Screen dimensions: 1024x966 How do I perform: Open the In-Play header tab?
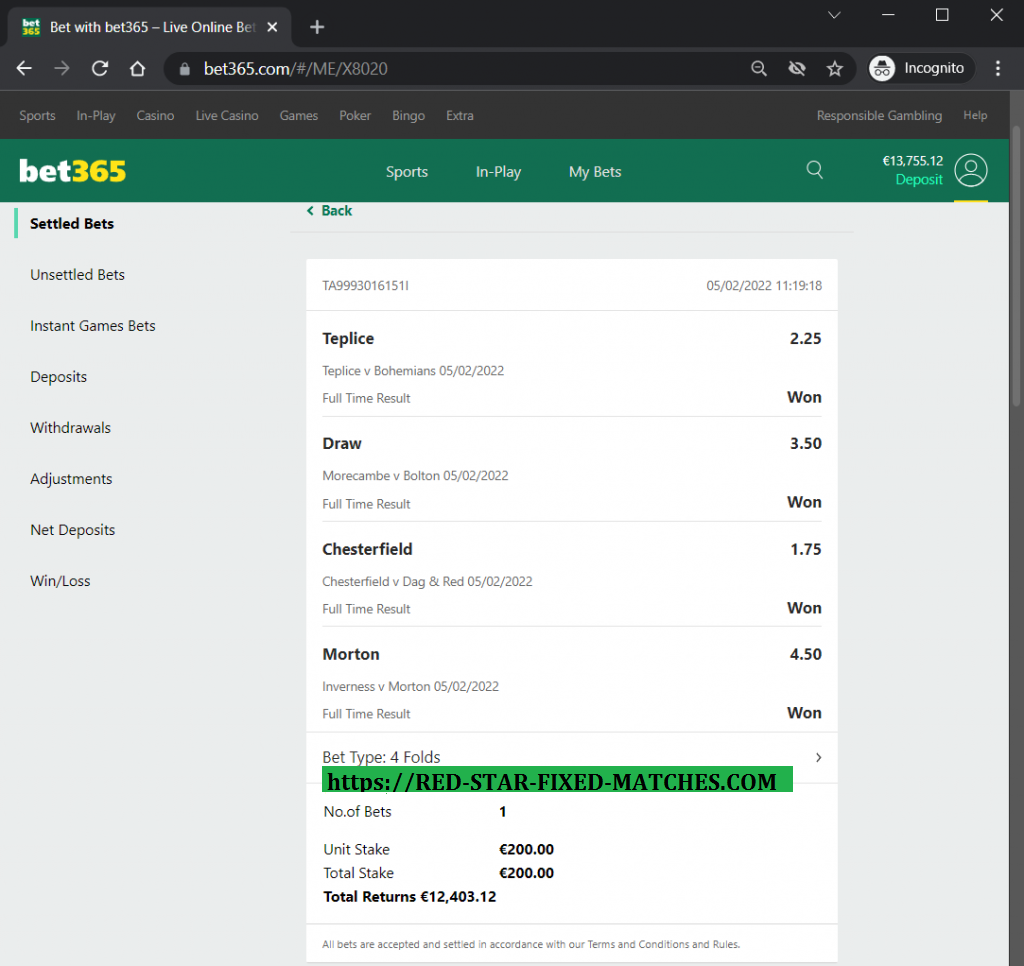(498, 172)
